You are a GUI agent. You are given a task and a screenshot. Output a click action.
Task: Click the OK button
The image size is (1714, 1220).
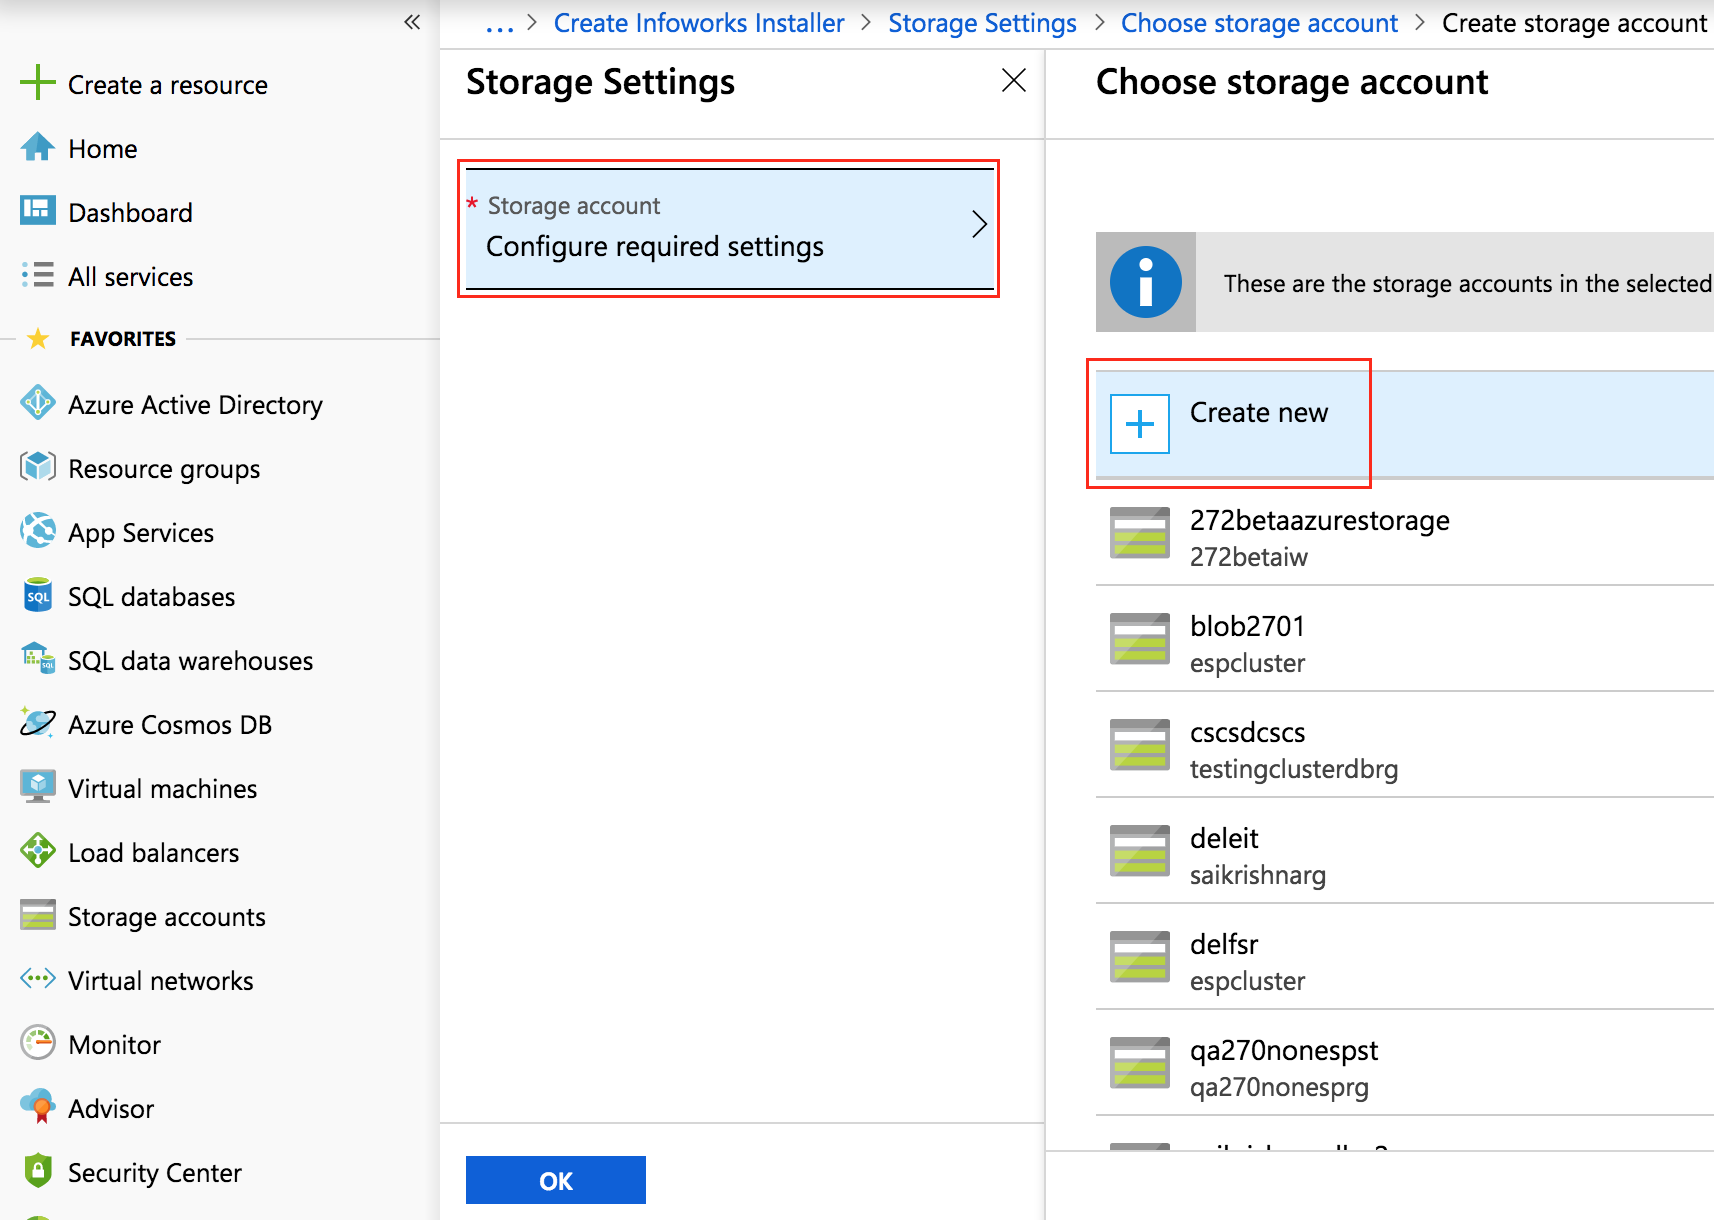556,1180
